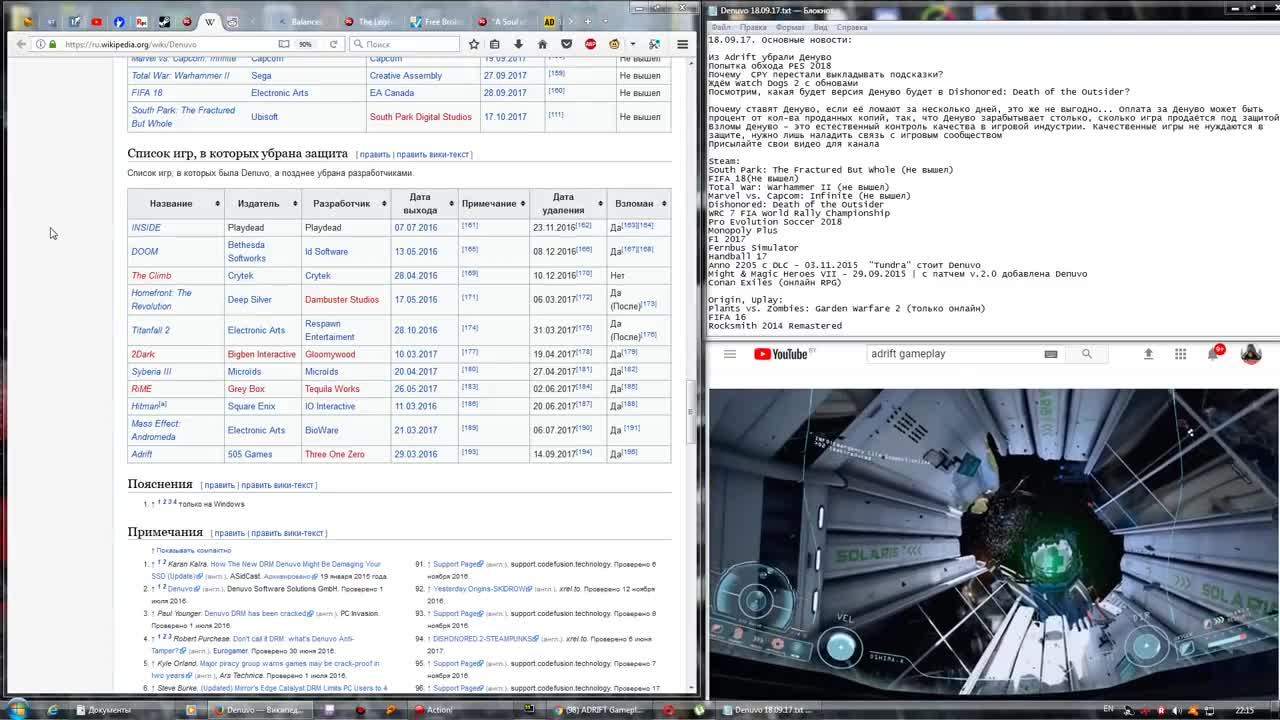
Task: Open YouTube on-screen keyboard icon
Action: tap(1051, 354)
